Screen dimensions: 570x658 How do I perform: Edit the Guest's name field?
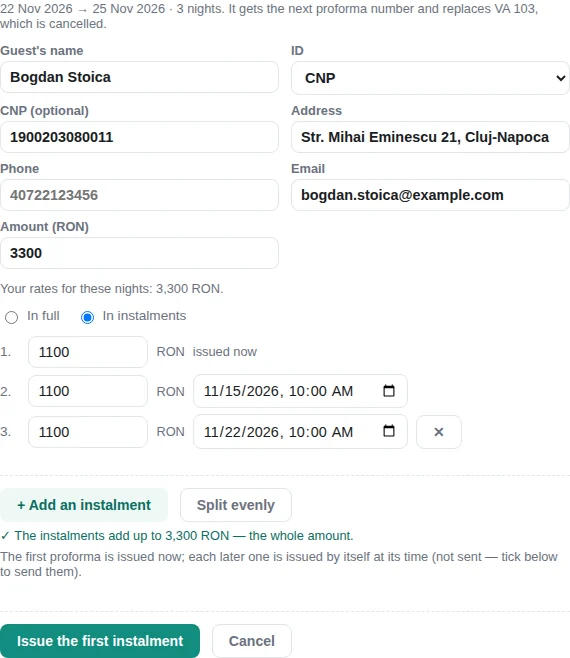tap(139, 77)
